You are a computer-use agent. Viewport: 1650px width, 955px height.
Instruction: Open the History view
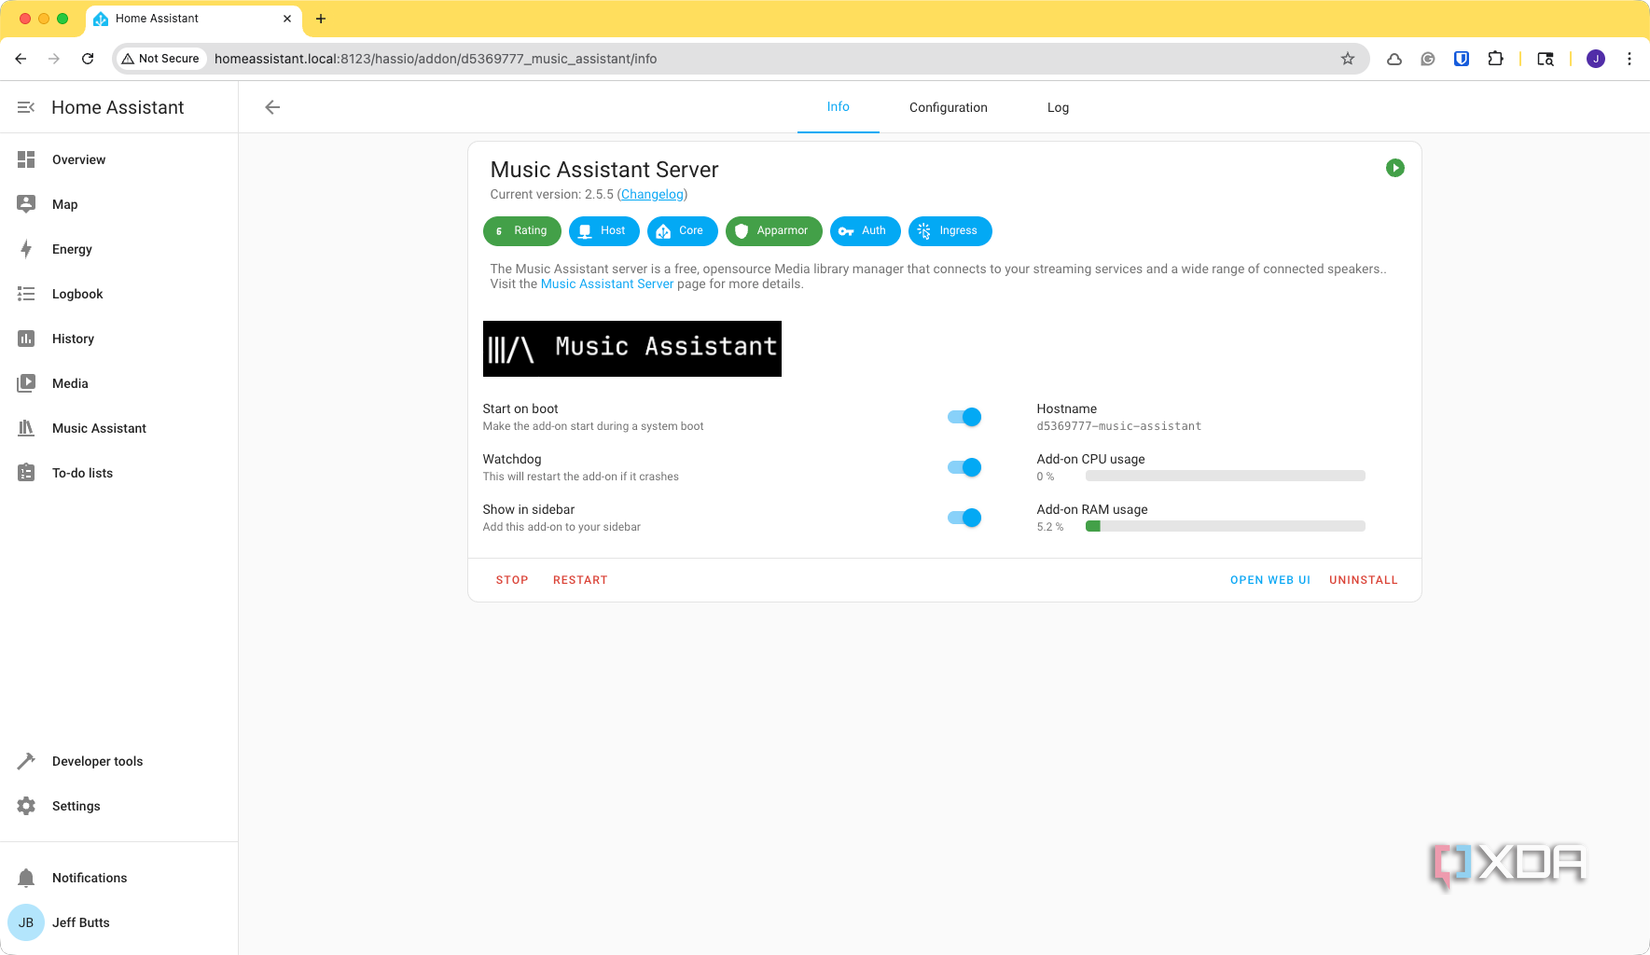click(x=73, y=338)
